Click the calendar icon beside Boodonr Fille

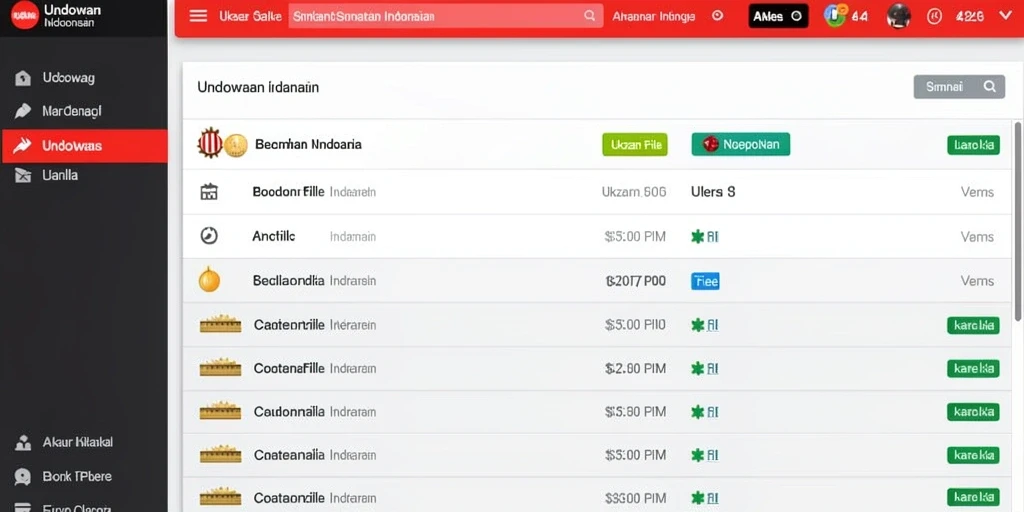tap(209, 192)
